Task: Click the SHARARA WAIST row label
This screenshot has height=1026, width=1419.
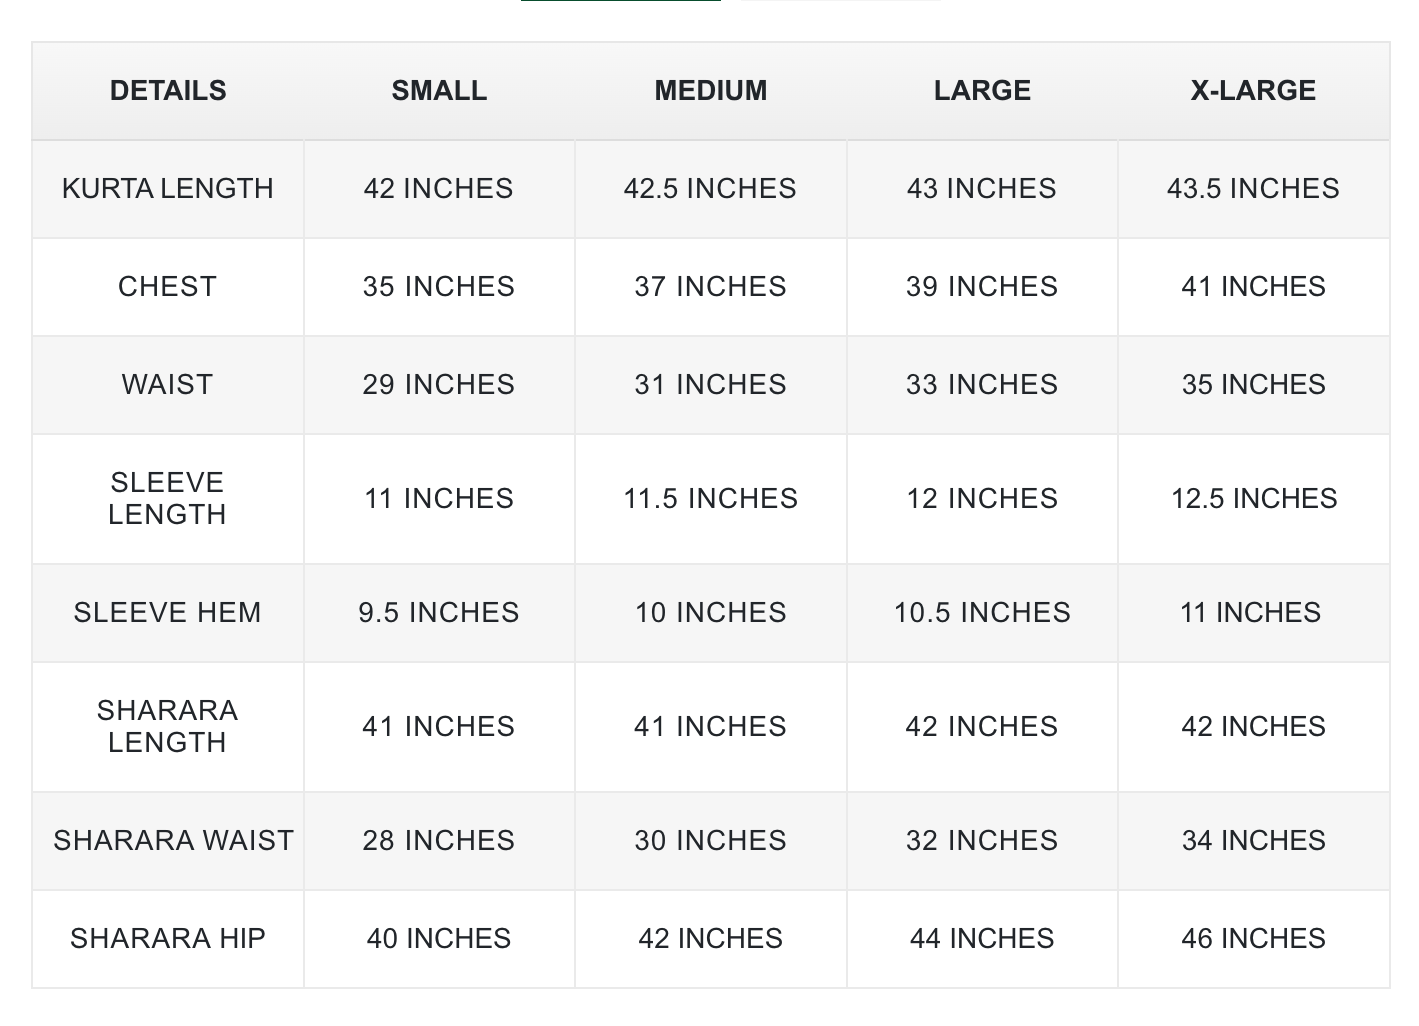Action: tap(173, 841)
